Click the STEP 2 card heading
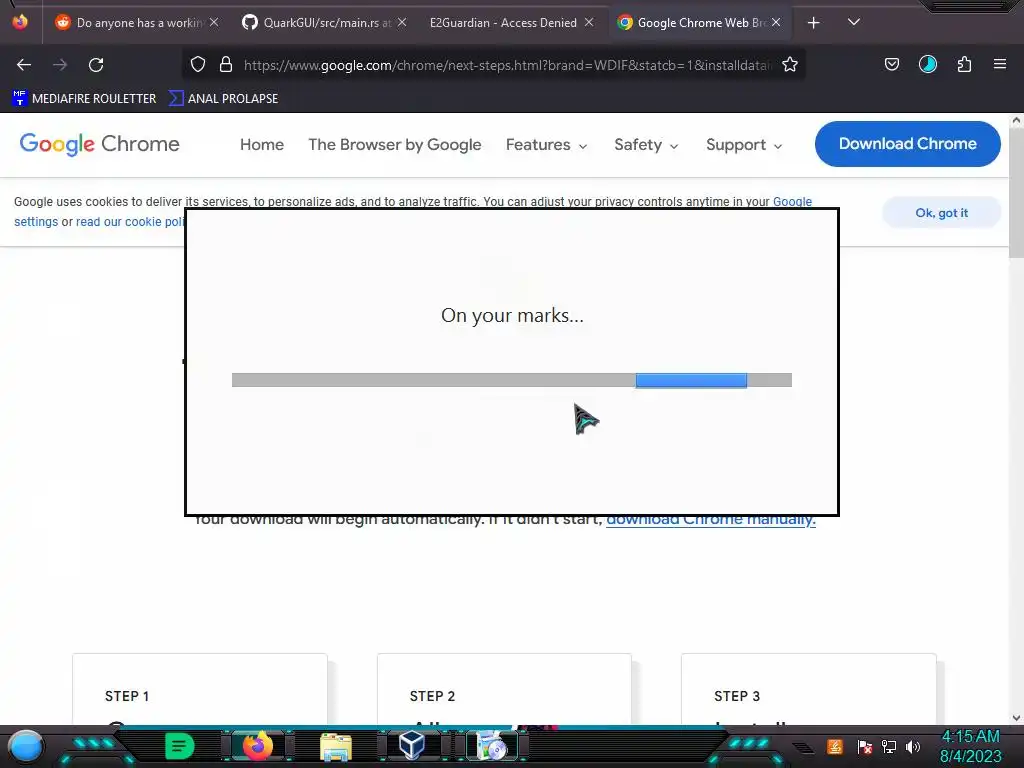Image resolution: width=1024 pixels, height=768 pixels. pos(432,696)
